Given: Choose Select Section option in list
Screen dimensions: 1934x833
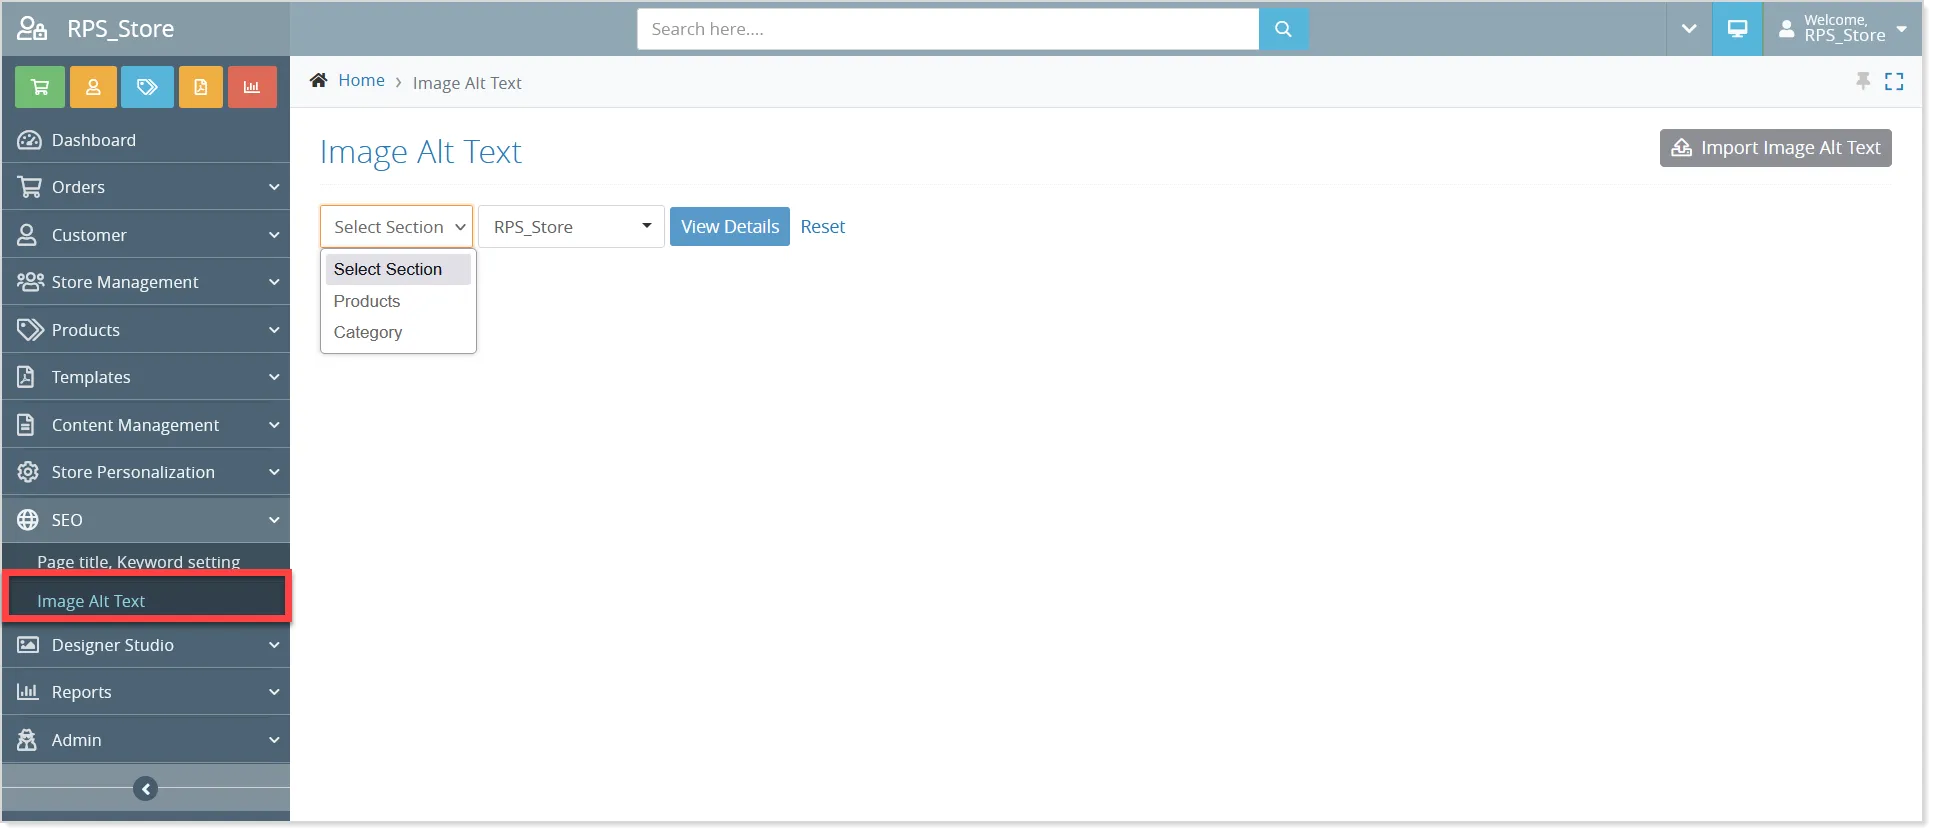Looking at the screenshot, I should pos(398,269).
